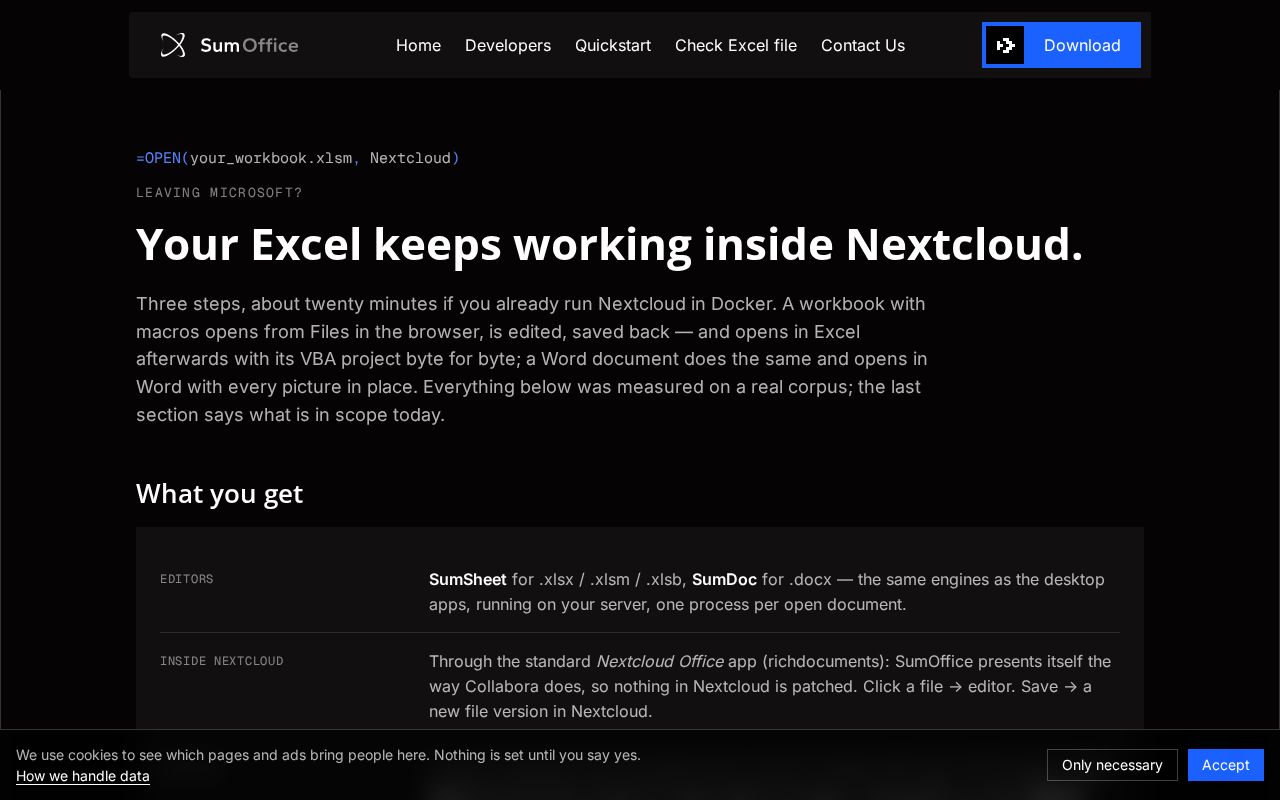This screenshot has width=1280, height=800.
Task: Click the bold SumDoc text
Action: (x=724, y=579)
